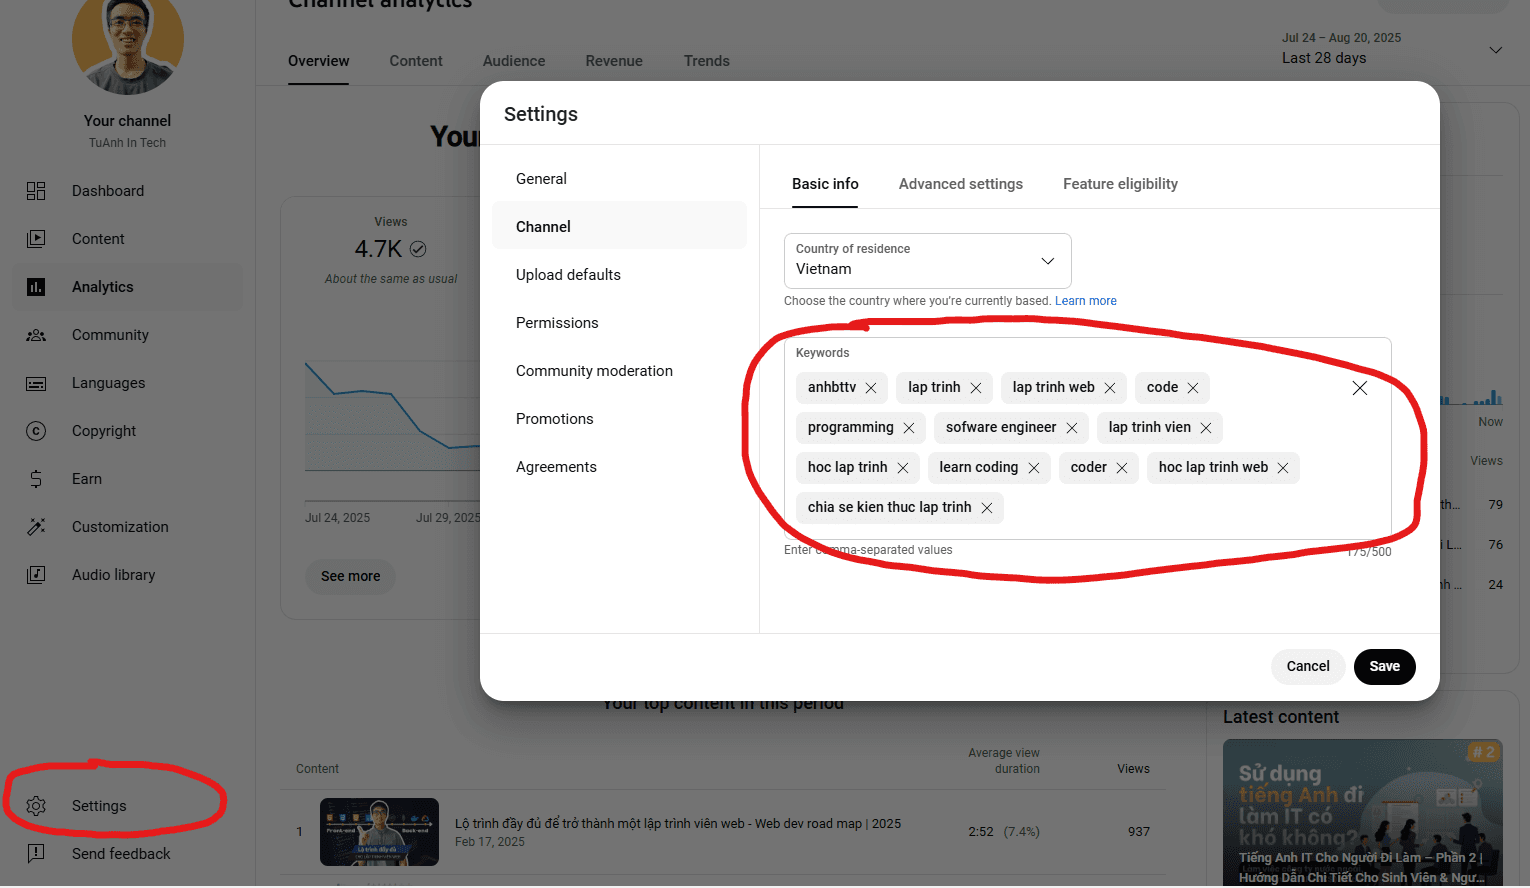
Task: Expand the Last 28 days date range
Action: [x=1495, y=50]
